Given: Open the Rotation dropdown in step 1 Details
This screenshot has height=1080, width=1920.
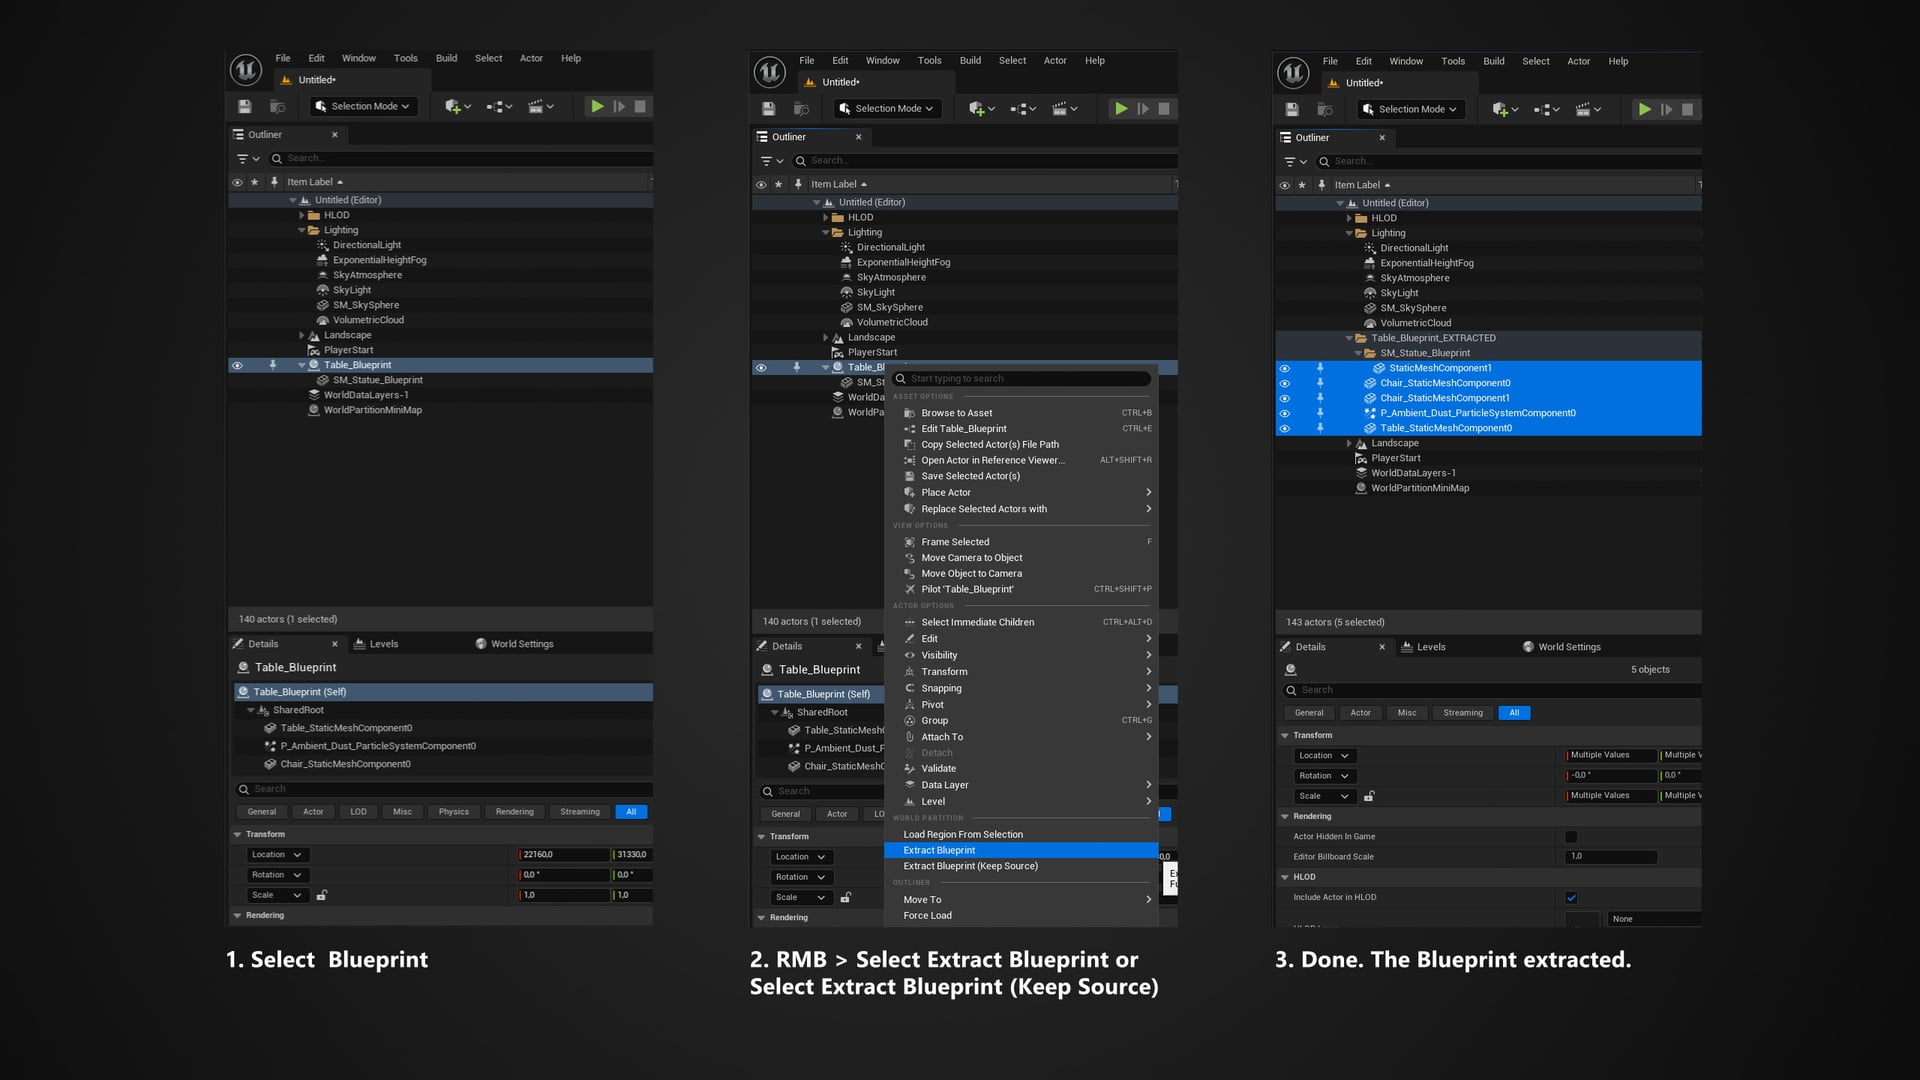Looking at the screenshot, I should click(x=277, y=875).
